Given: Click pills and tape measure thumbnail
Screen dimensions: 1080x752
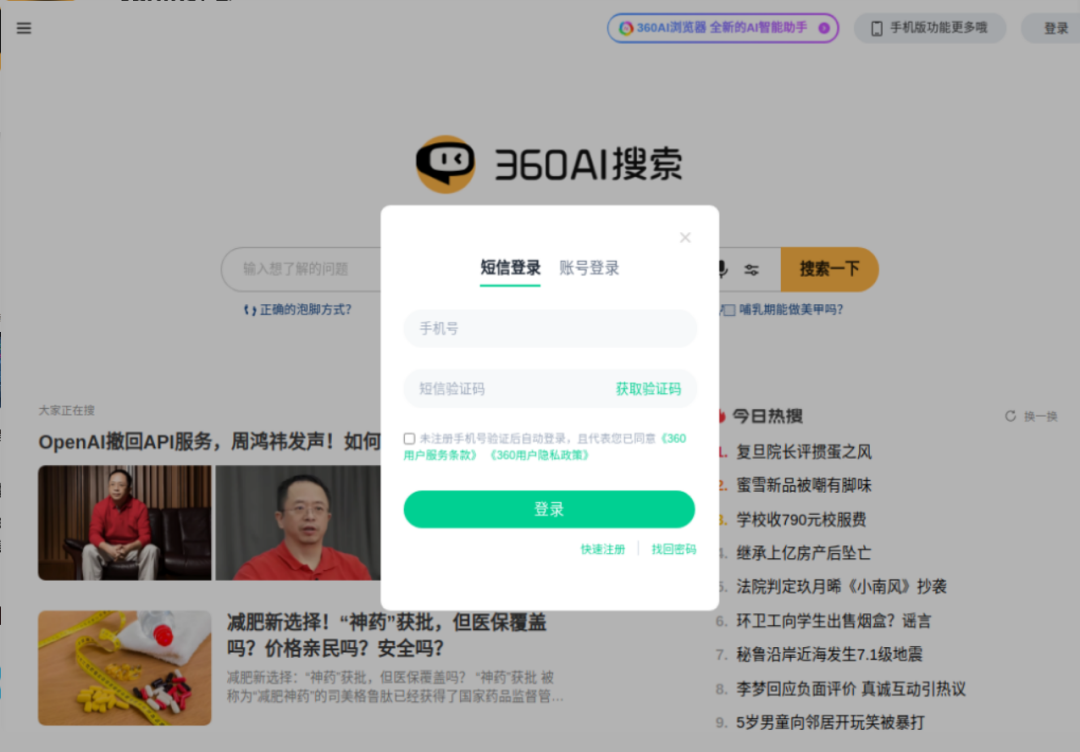Looking at the screenshot, I should (x=125, y=668).
